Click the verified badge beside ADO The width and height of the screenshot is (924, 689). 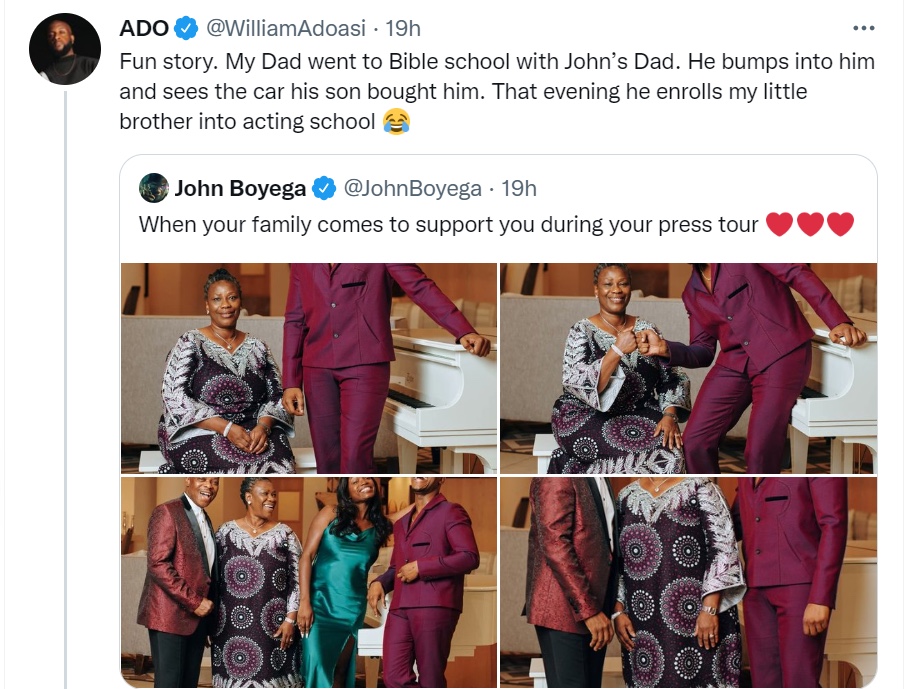187,28
